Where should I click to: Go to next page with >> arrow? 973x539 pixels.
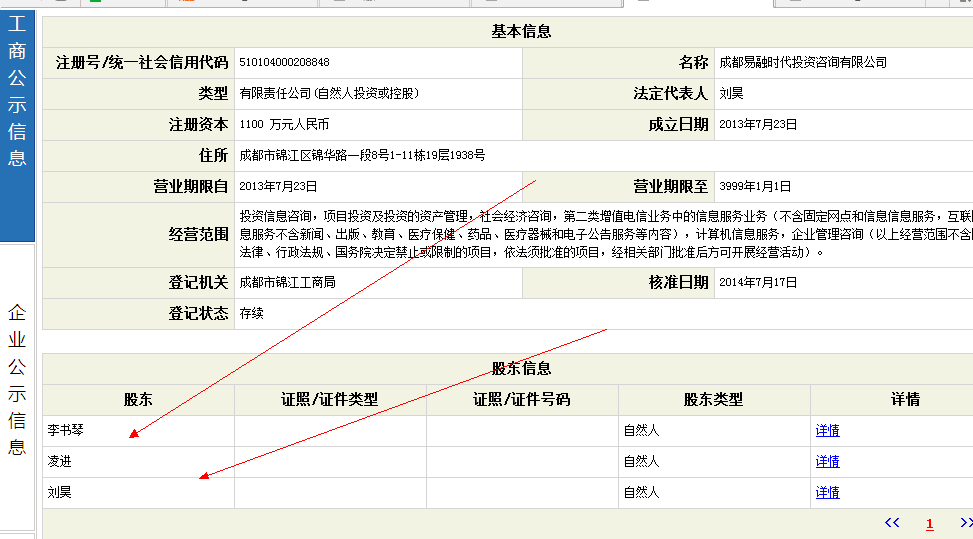(965, 523)
